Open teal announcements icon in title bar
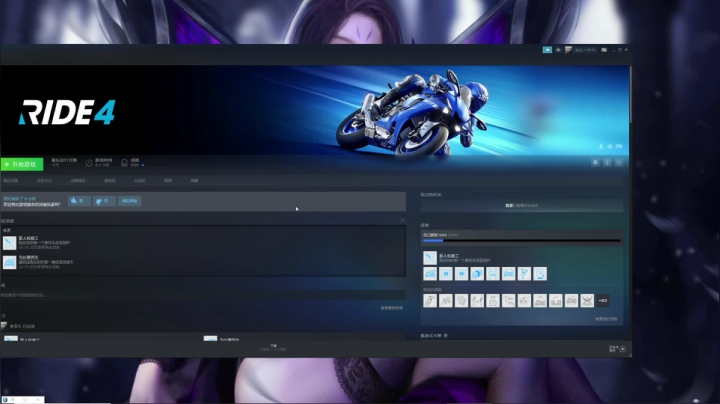720x404 pixels. coord(547,50)
